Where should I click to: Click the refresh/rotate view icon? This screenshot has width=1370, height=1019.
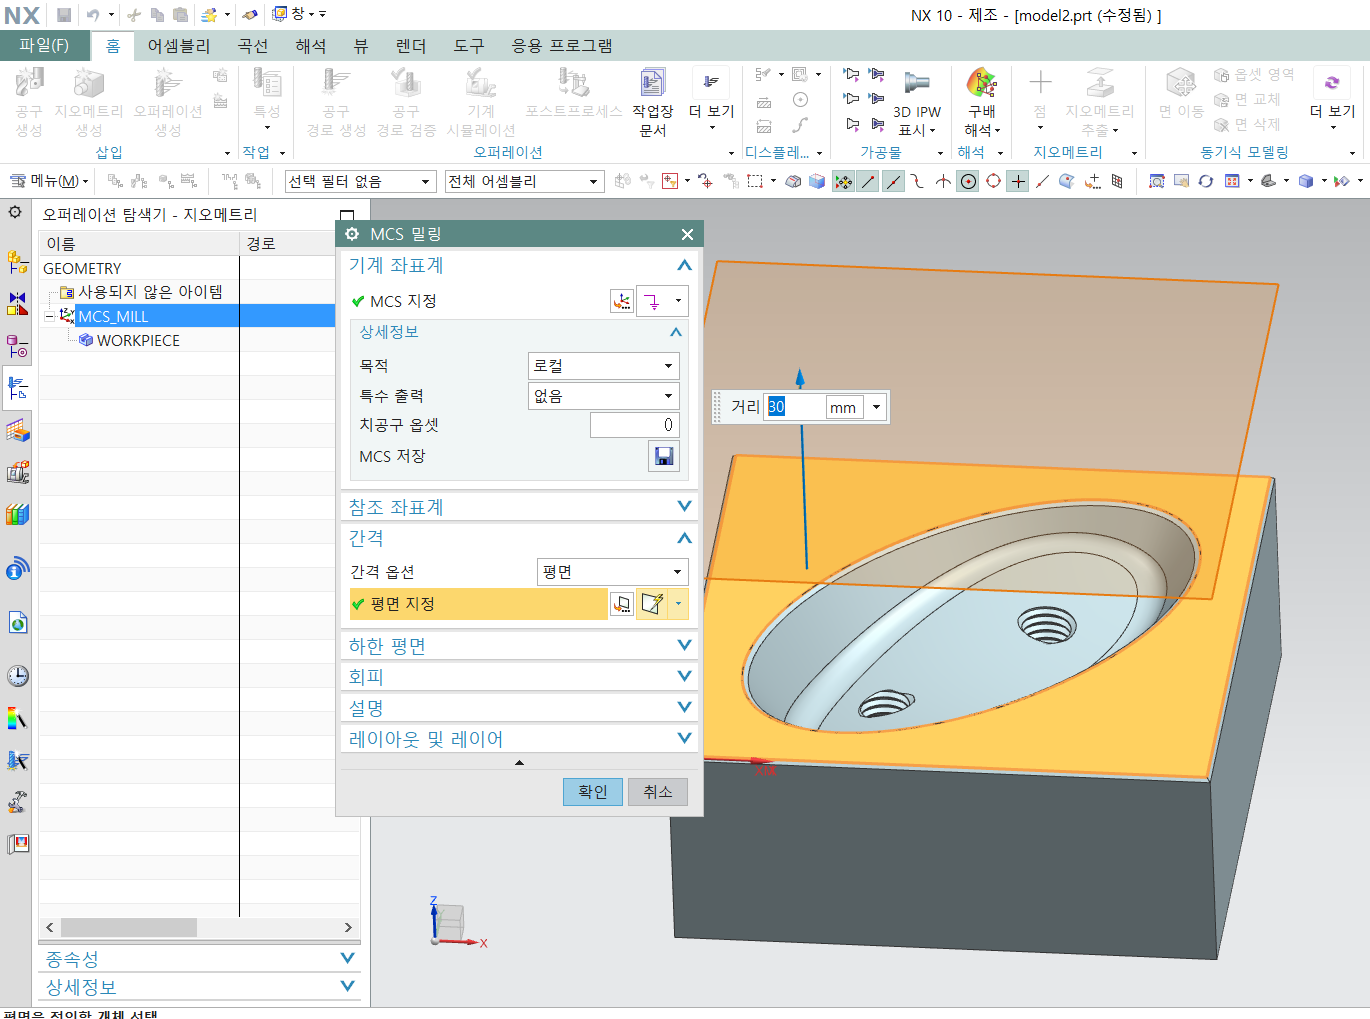[1206, 181]
